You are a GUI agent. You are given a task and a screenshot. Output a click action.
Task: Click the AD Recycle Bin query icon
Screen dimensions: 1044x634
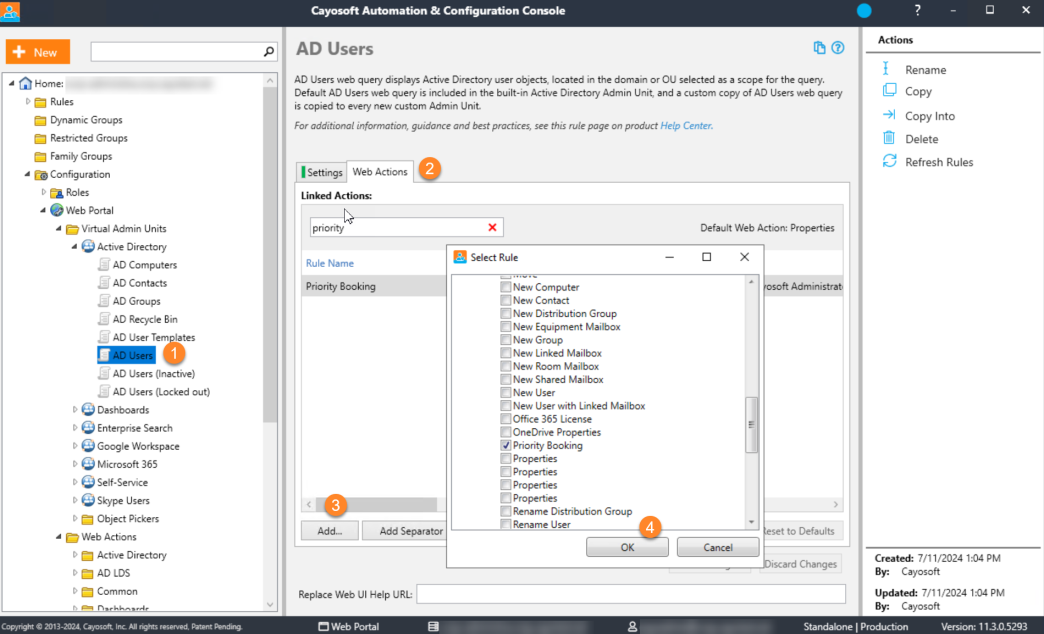click(x=104, y=319)
